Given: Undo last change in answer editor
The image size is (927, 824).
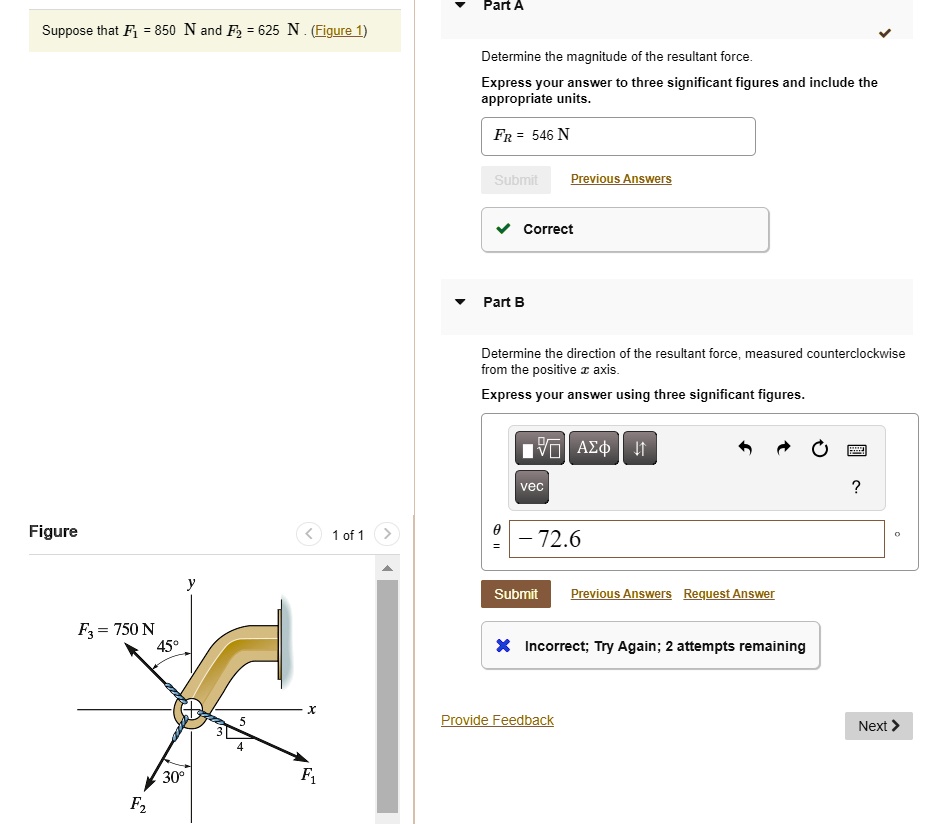Looking at the screenshot, I should tap(744, 449).
